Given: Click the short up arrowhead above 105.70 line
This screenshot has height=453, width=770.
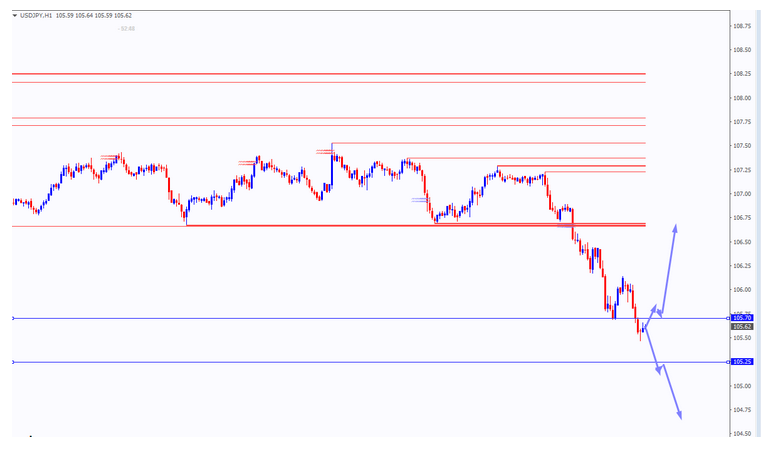Looking at the screenshot, I should [656, 307].
